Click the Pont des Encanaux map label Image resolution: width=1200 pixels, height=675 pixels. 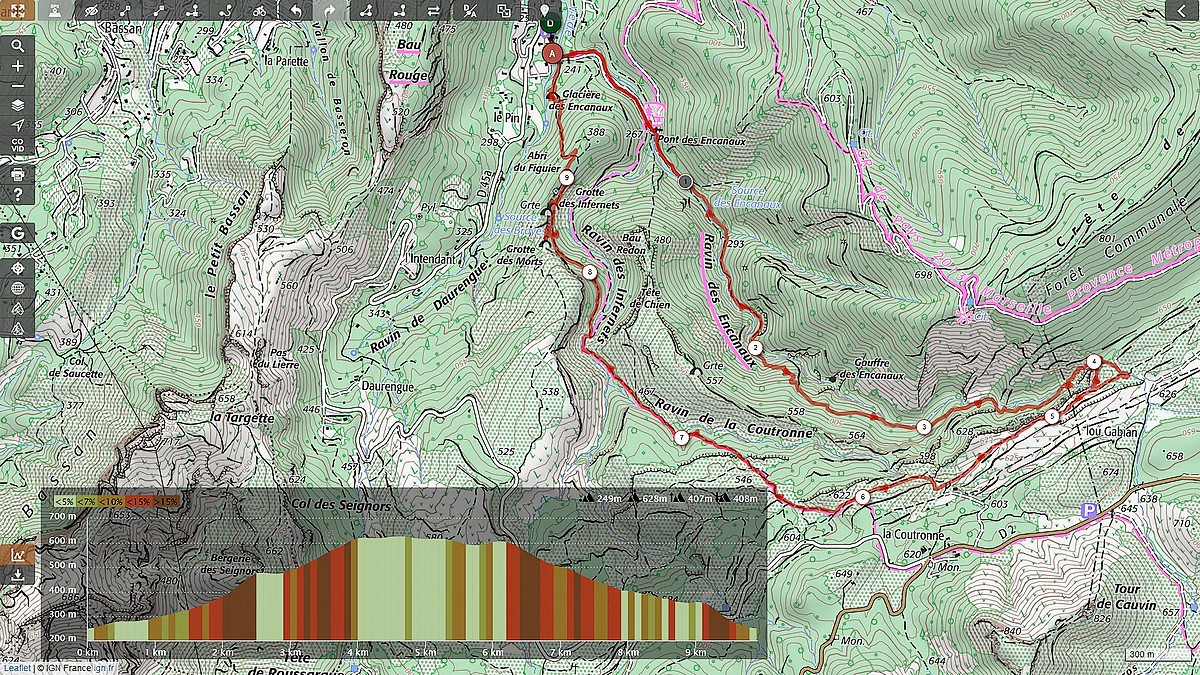click(704, 141)
